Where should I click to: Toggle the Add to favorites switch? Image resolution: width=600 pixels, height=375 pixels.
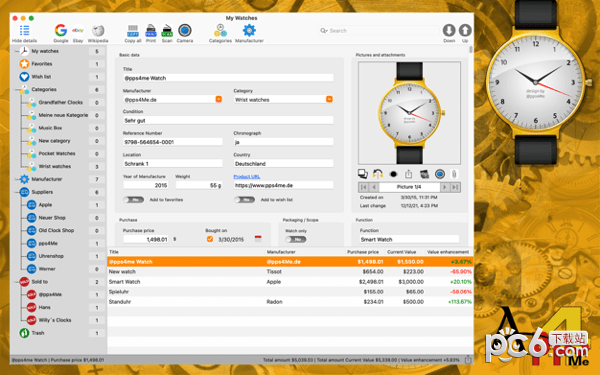134,200
